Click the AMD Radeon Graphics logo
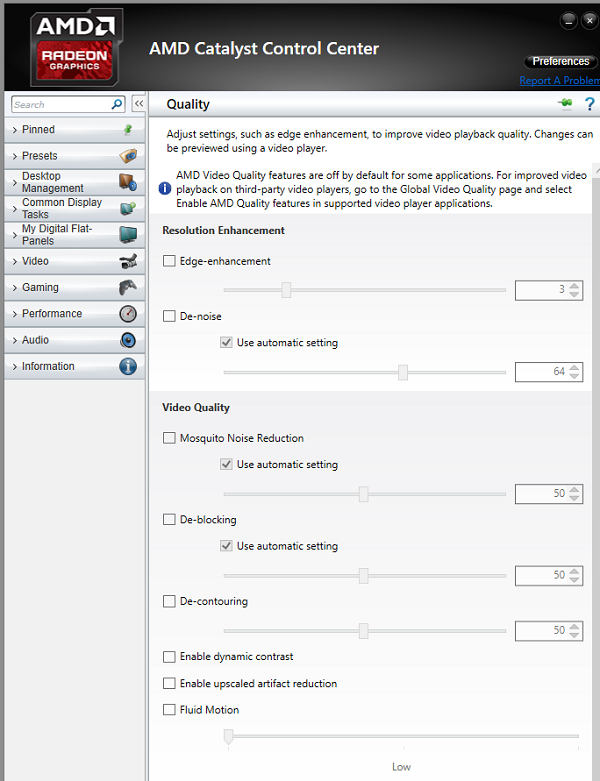 pos(76,47)
